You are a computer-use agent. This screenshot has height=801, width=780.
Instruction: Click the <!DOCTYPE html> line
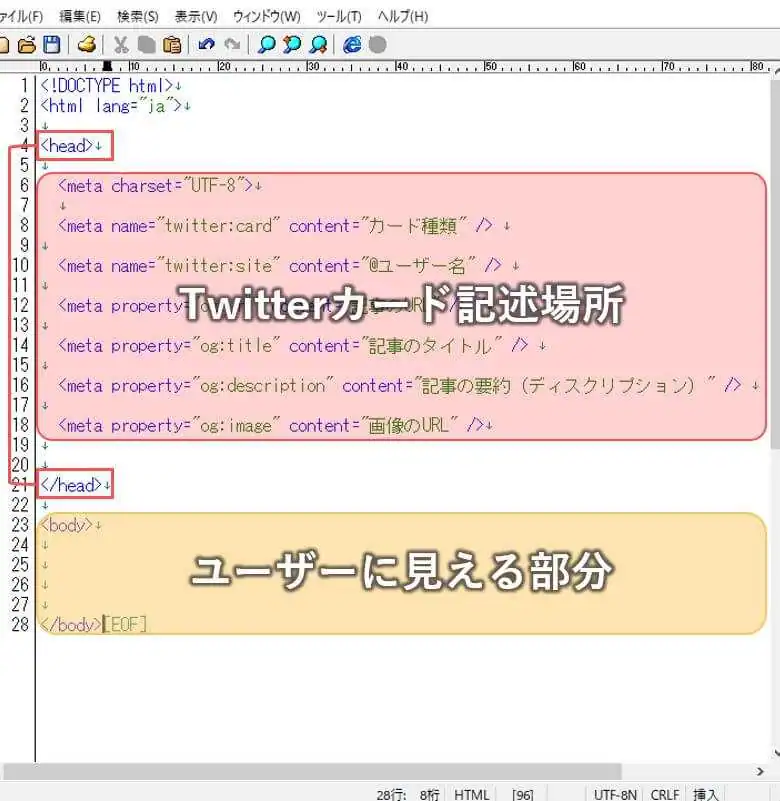[111, 85]
